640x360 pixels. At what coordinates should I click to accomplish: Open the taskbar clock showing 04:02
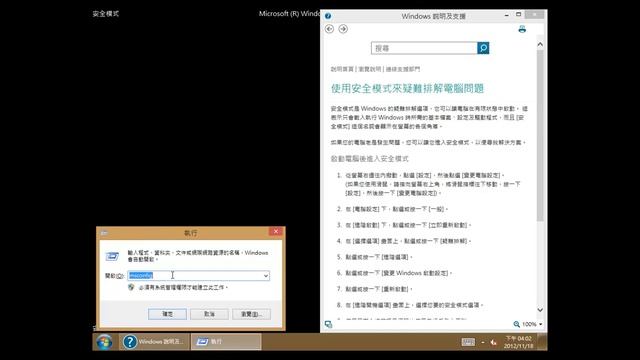(518, 342)
